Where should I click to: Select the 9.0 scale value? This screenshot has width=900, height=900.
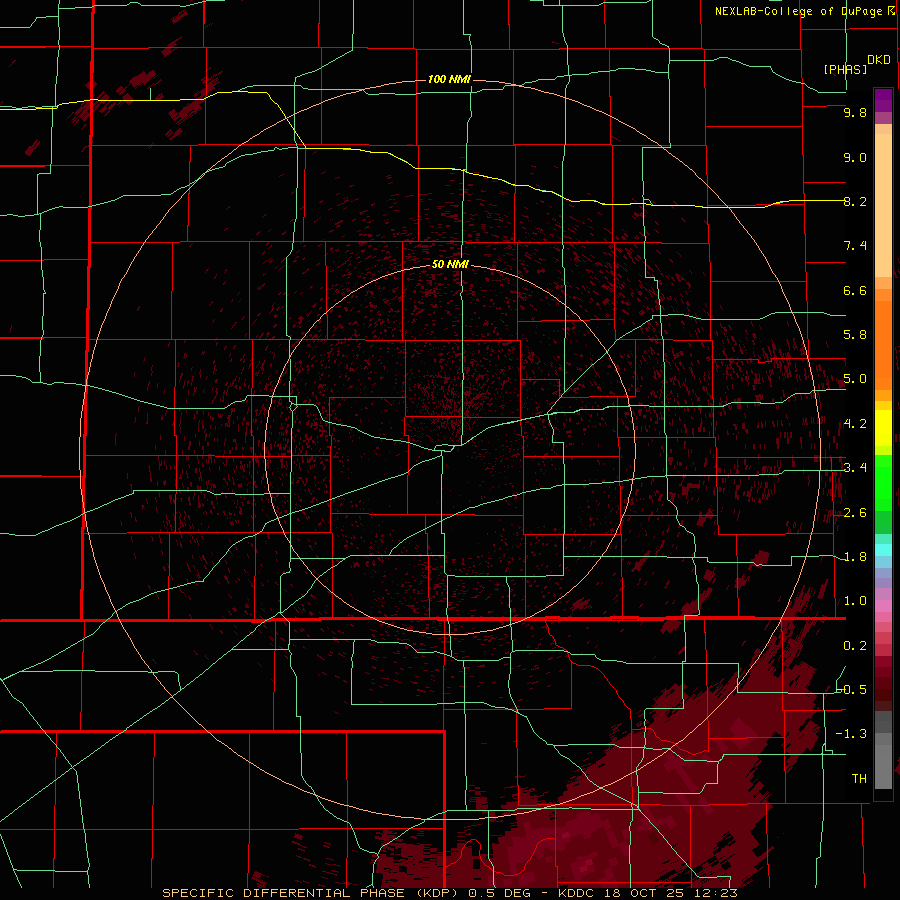855,157
